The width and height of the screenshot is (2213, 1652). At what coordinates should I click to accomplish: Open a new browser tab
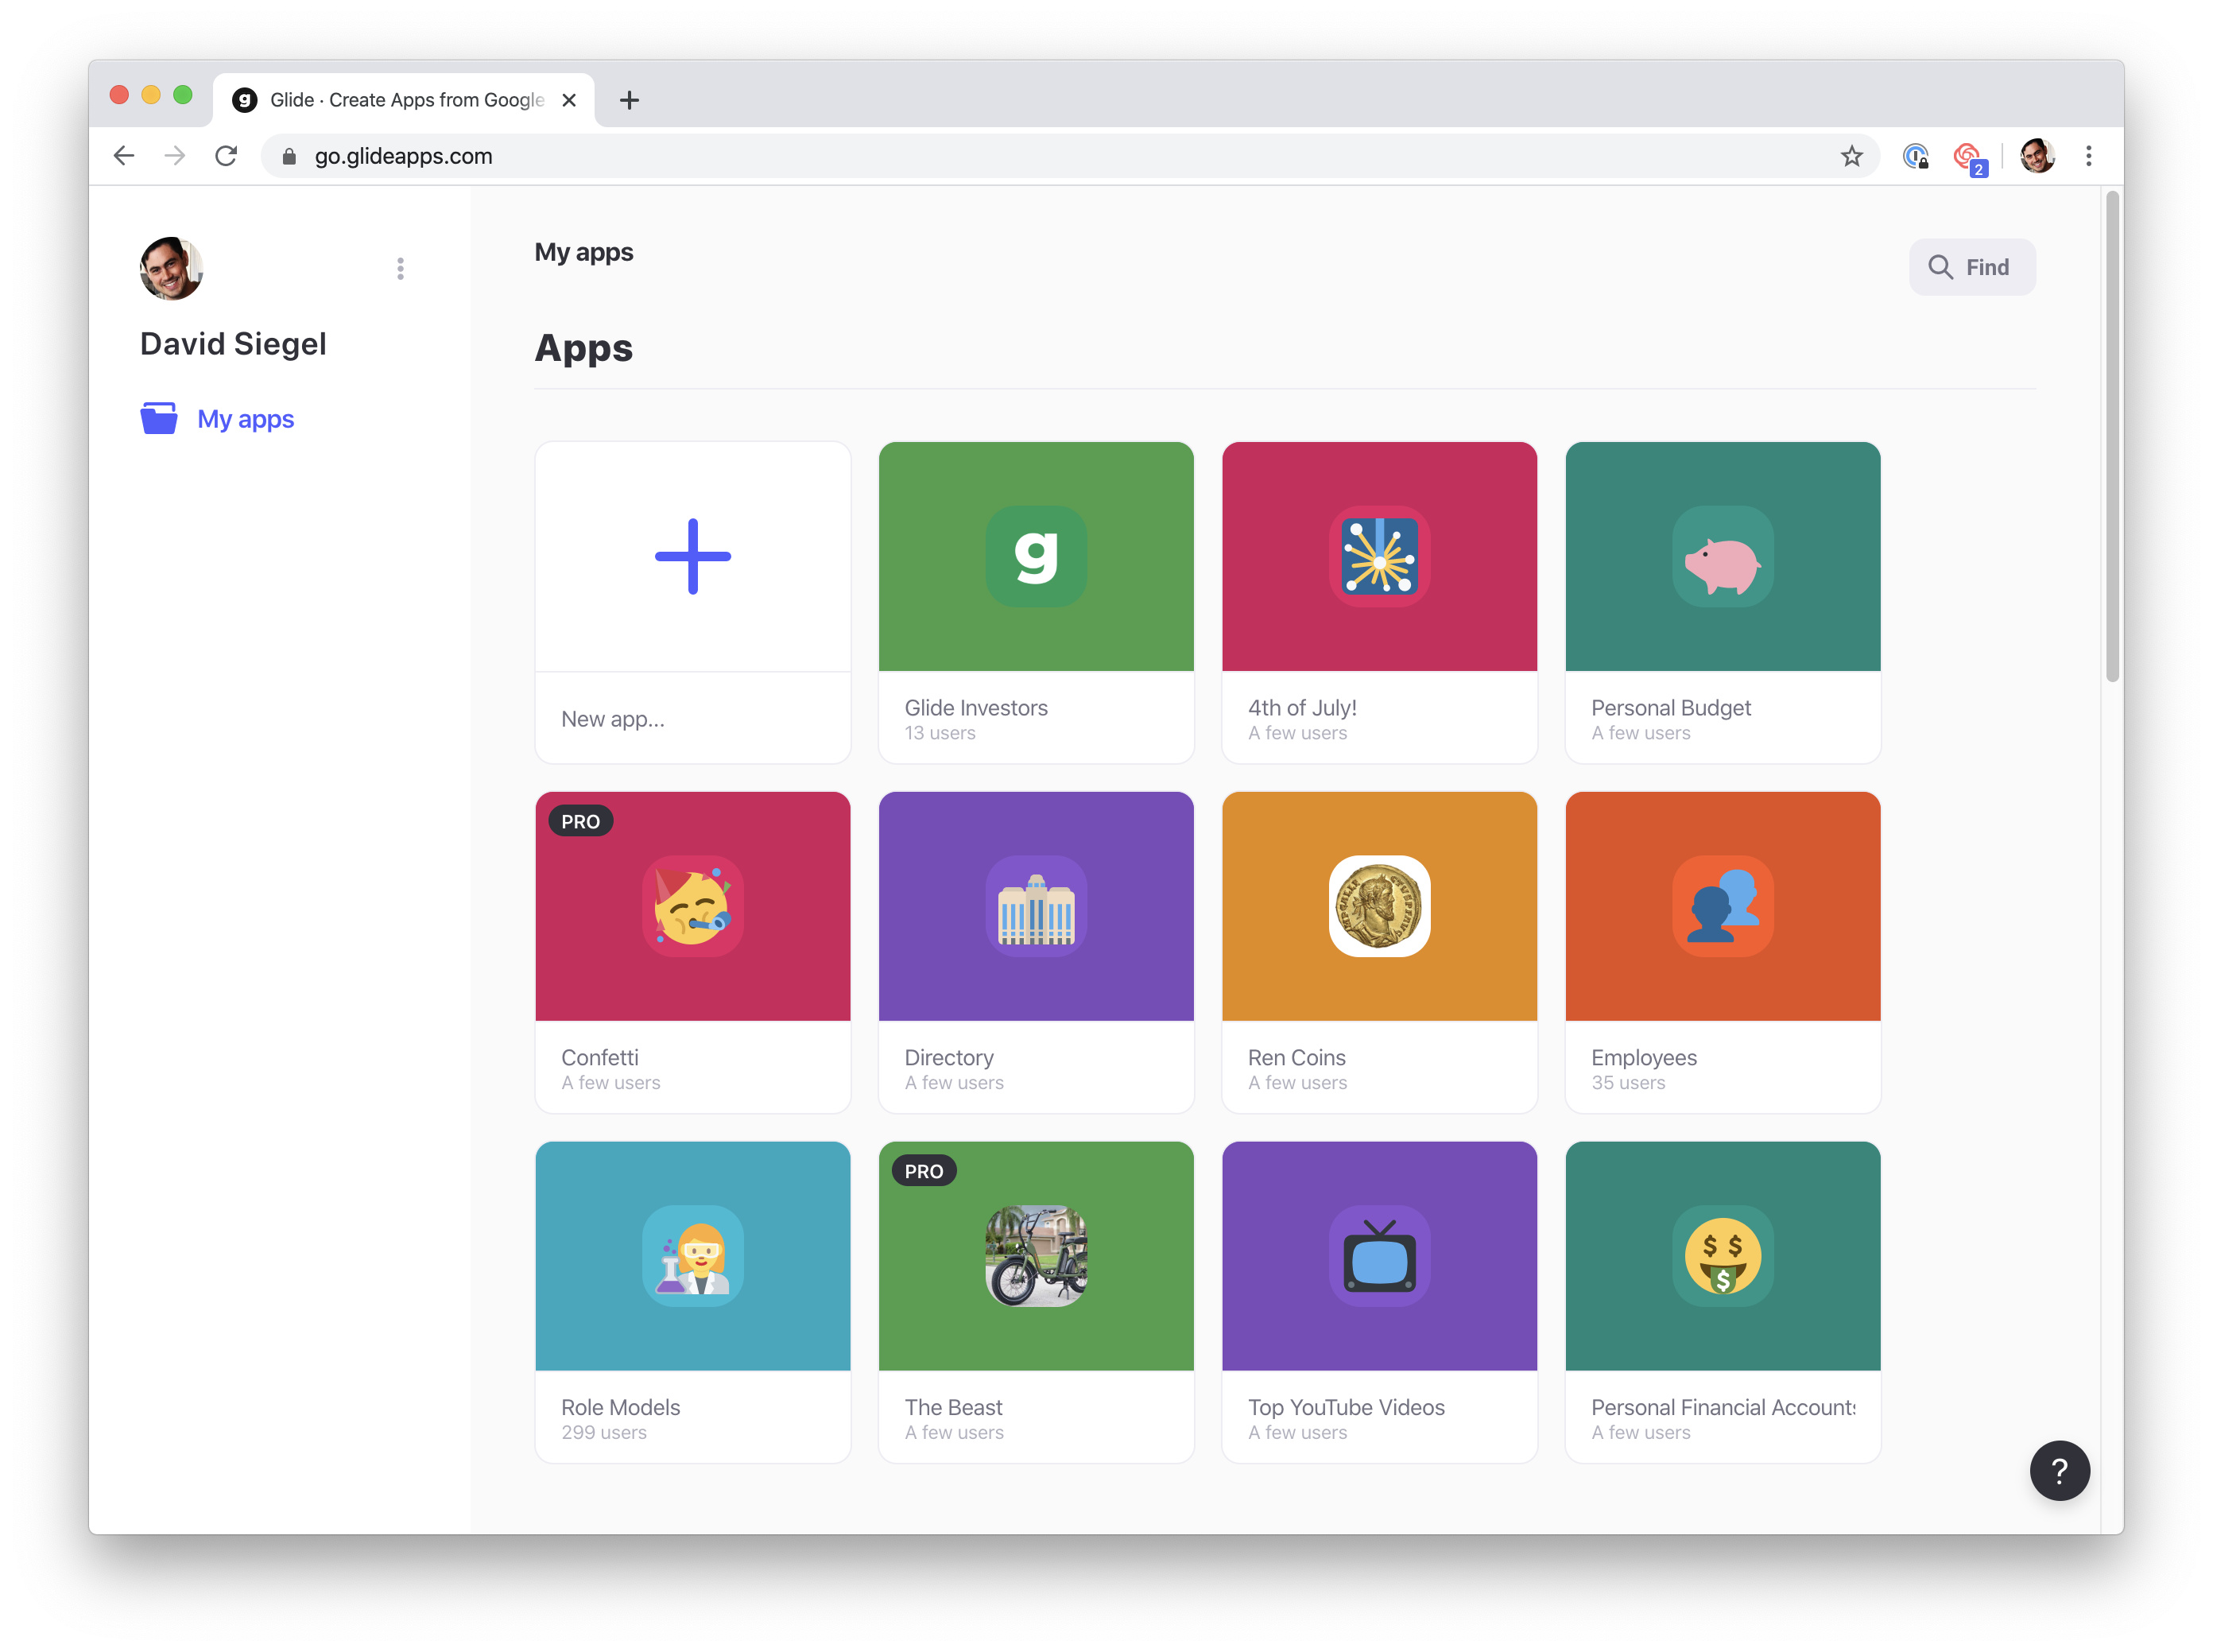click(629, 100)
